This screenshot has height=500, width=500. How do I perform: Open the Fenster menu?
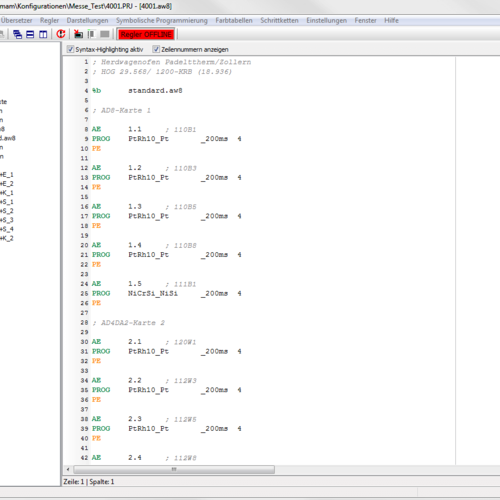pyautogui.click(x=365, y=20)
